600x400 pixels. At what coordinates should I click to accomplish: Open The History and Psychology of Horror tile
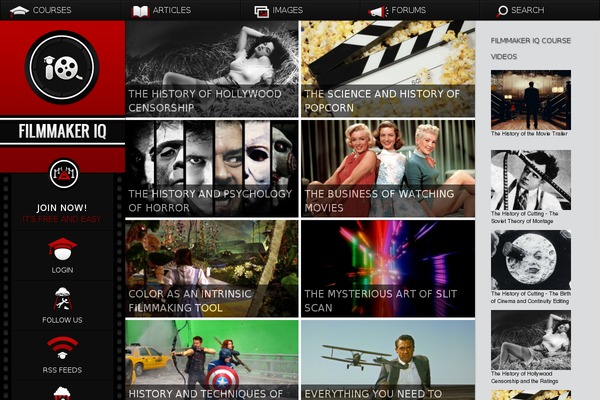tap(212, 169)
